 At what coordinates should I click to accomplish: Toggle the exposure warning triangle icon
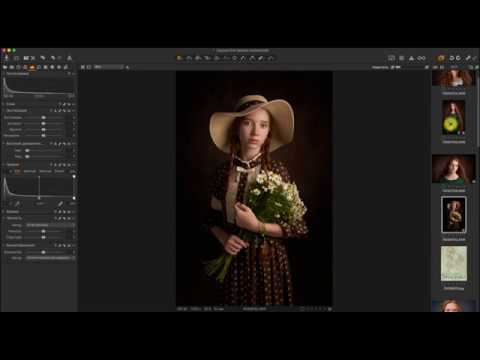[412, 58]
